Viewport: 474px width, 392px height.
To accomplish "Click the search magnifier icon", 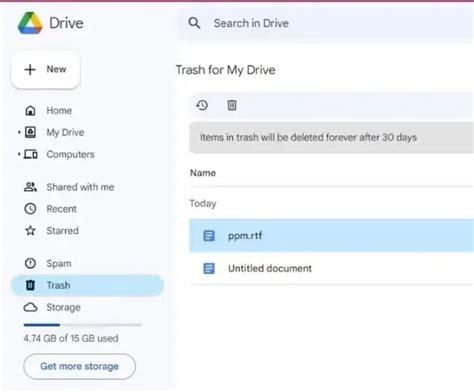I will click(194, 23).
